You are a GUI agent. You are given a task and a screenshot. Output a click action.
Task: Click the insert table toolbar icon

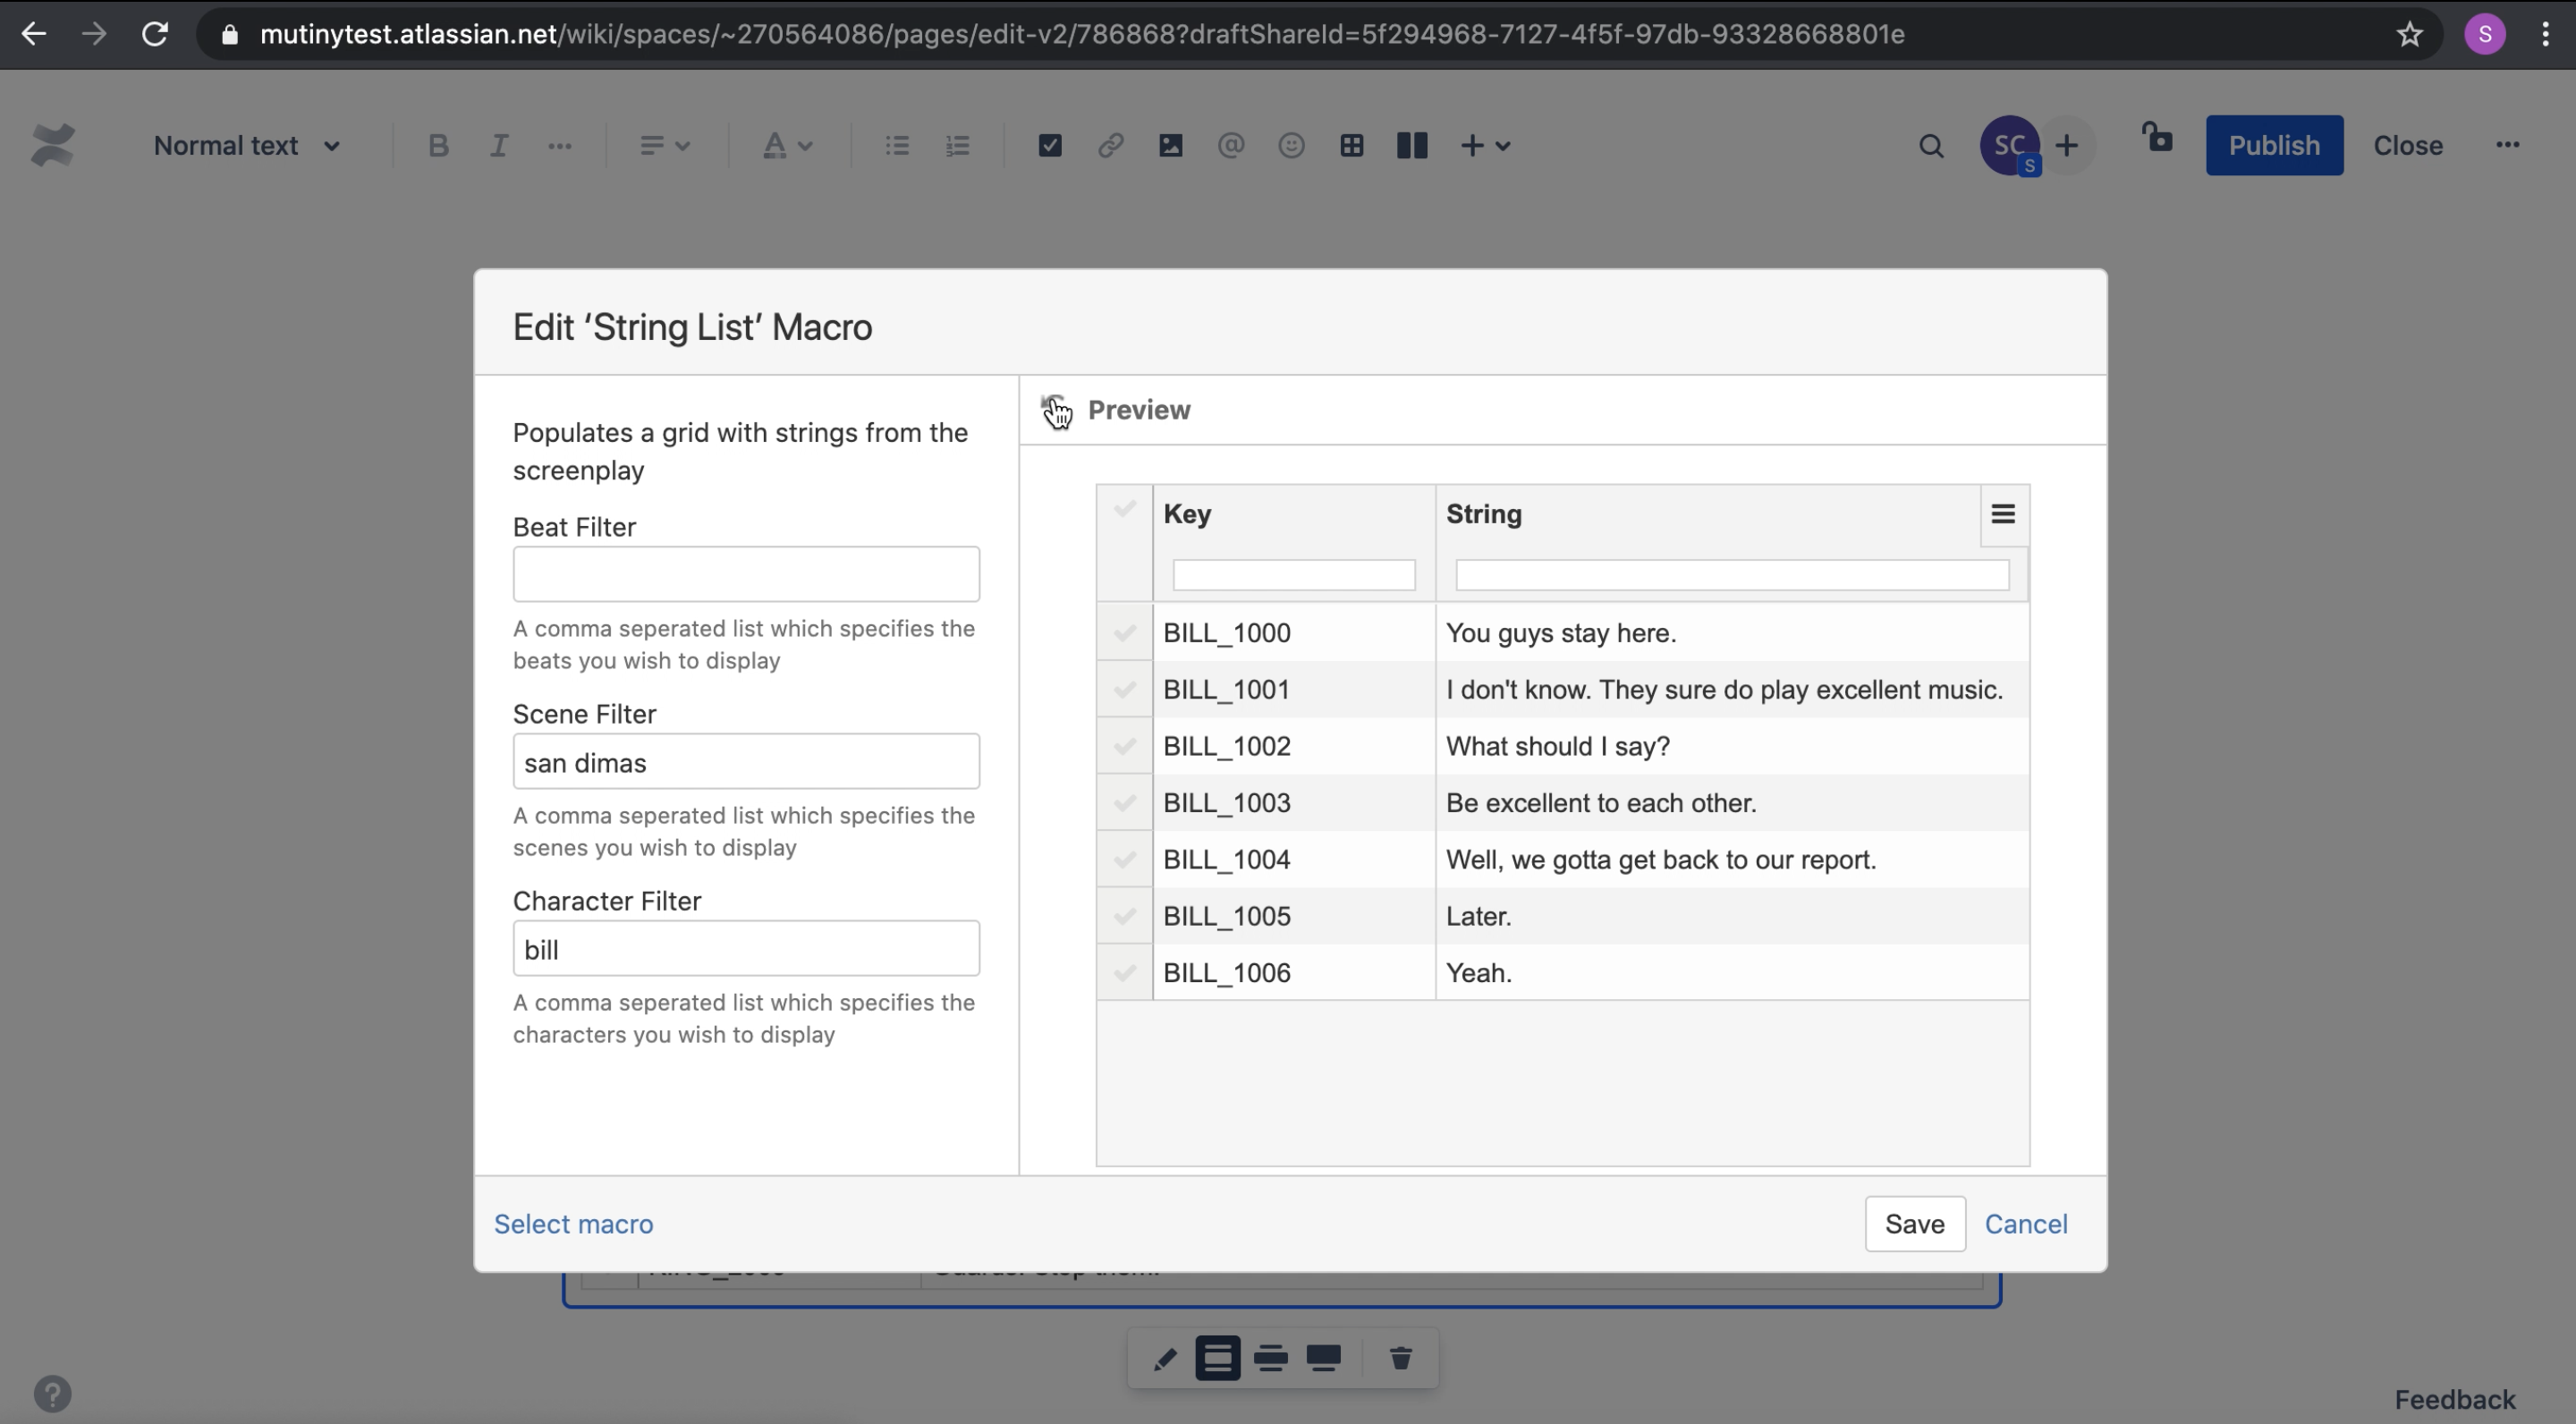[x=1351, y=146]
